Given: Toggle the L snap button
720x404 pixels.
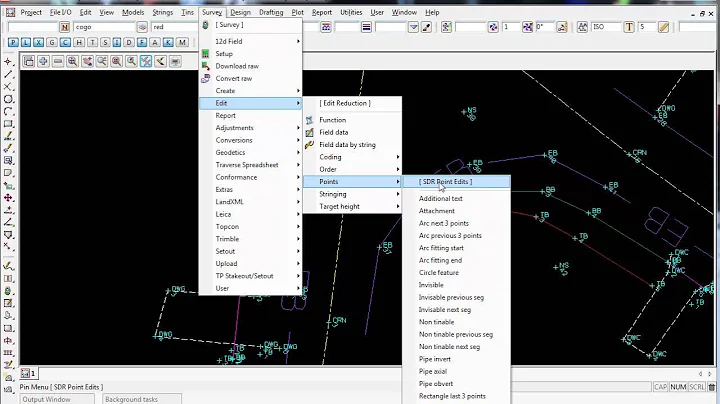Looking at the screenshot, I should pos(26,42).
